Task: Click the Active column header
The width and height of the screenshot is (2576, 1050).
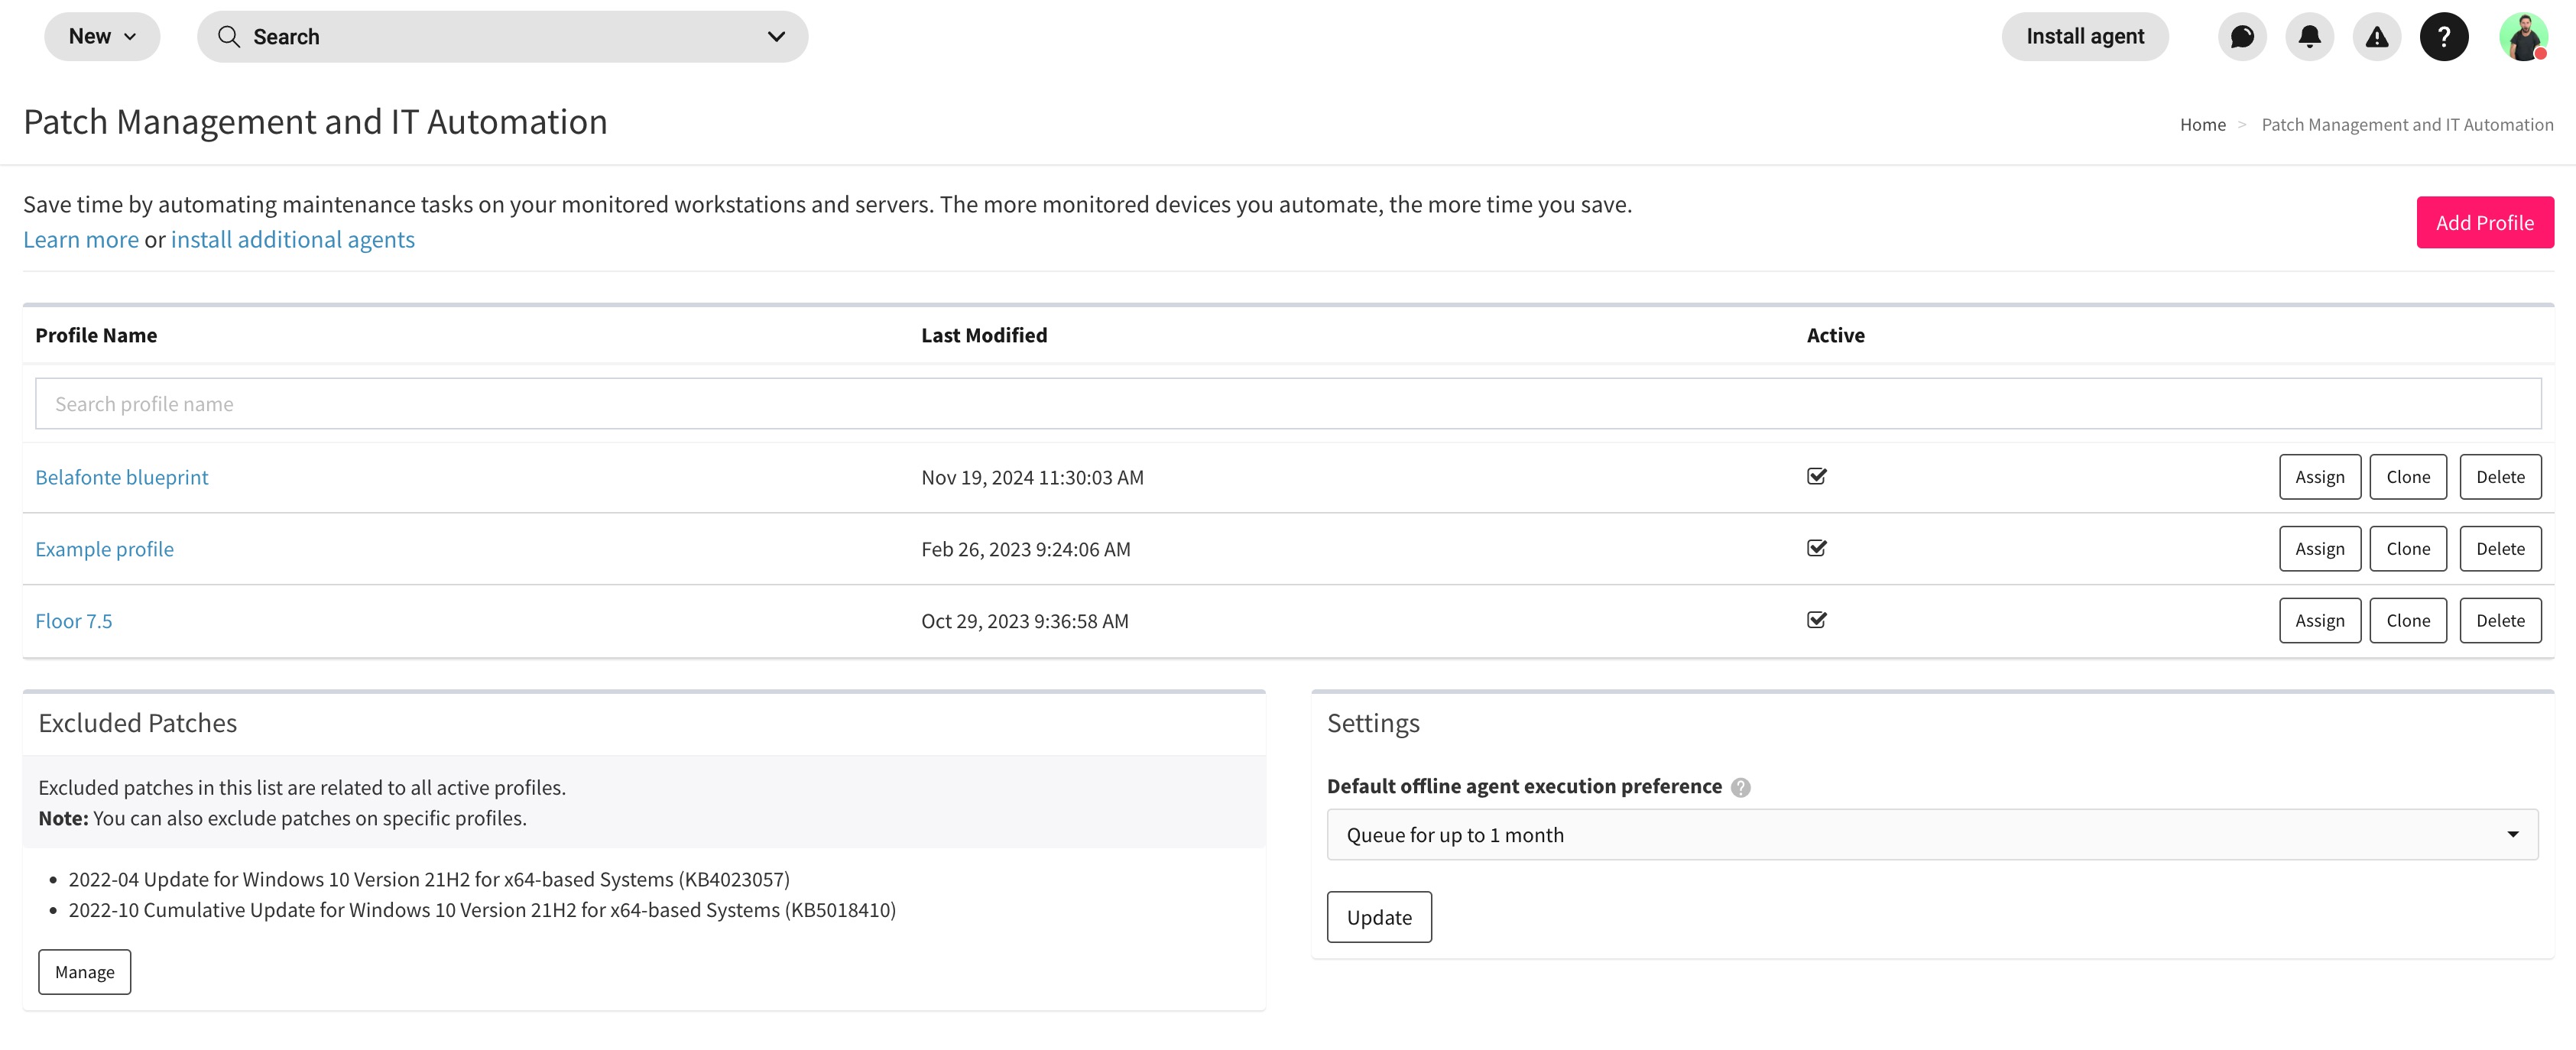Action: [x=1835, y=335]
